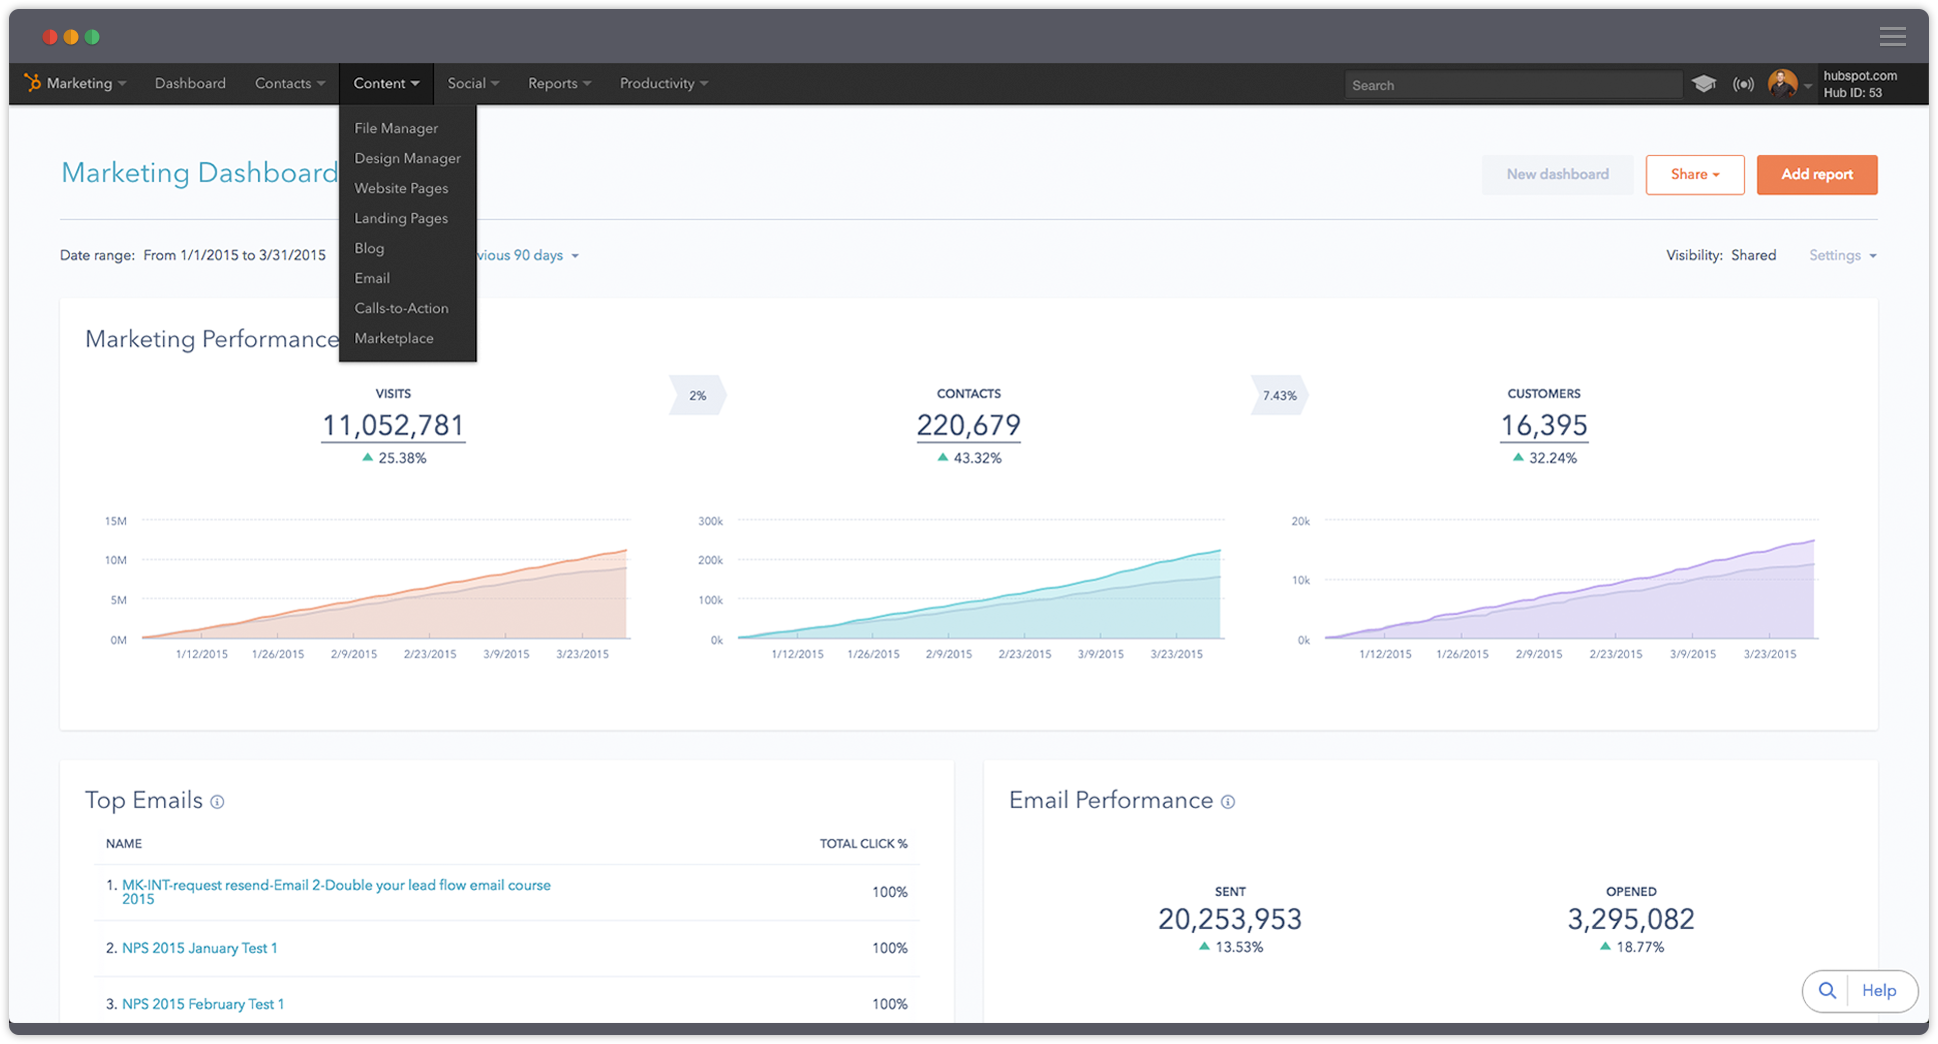Click the Visits total 11,052,781
Viewport: 1938px width, 1044px height.
point(393,426)
